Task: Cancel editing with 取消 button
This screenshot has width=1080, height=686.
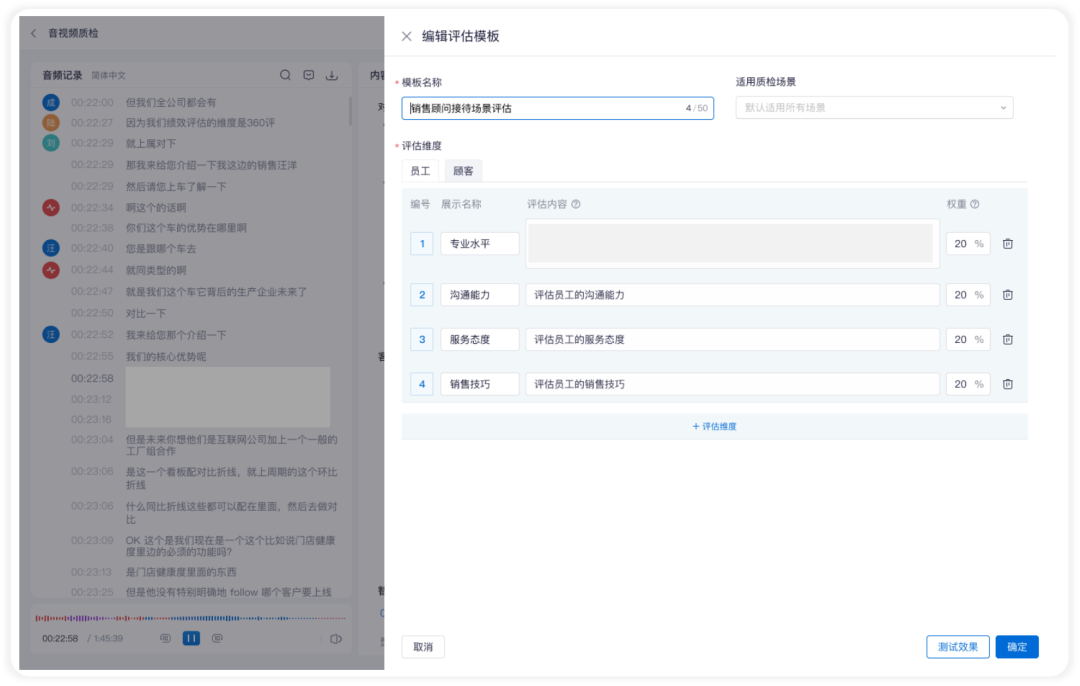Action: [423, 647]
